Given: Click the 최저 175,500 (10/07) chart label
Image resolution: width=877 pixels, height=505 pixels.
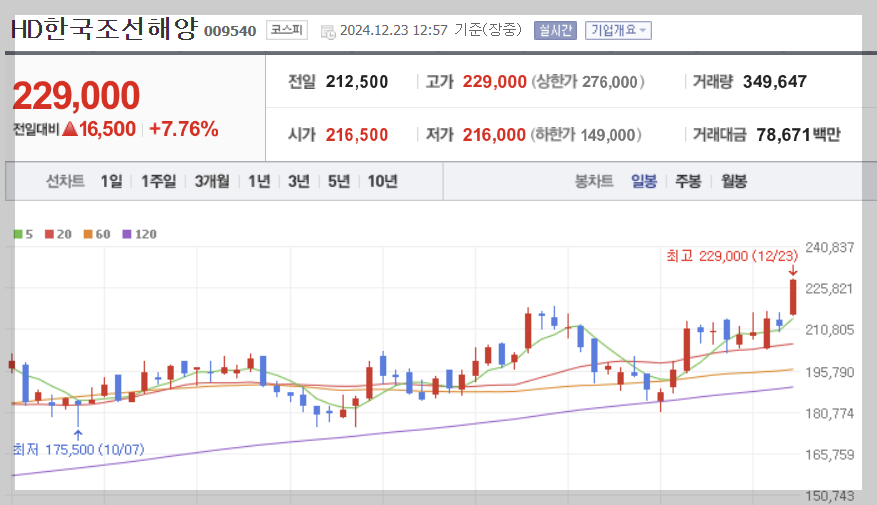Looking at the screenshot, I should [78, 450].
